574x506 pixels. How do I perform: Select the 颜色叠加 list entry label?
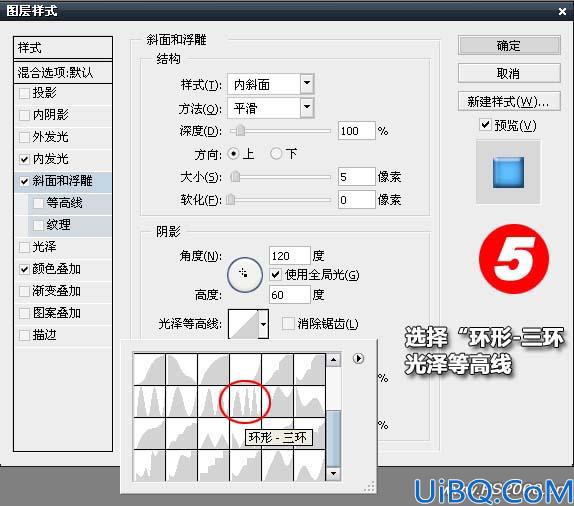56,269
